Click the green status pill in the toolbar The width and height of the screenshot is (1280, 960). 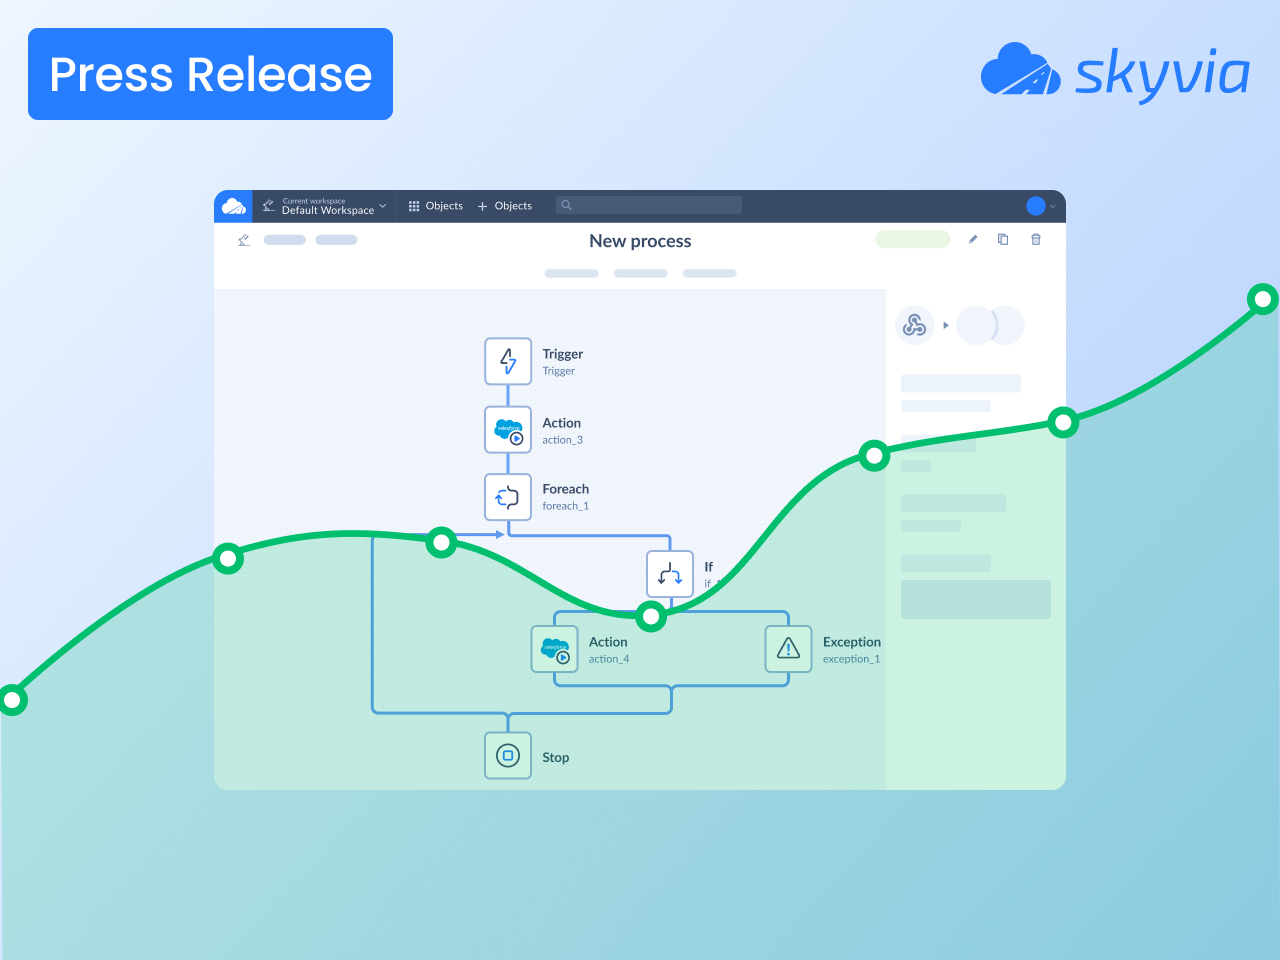point(912,239)
